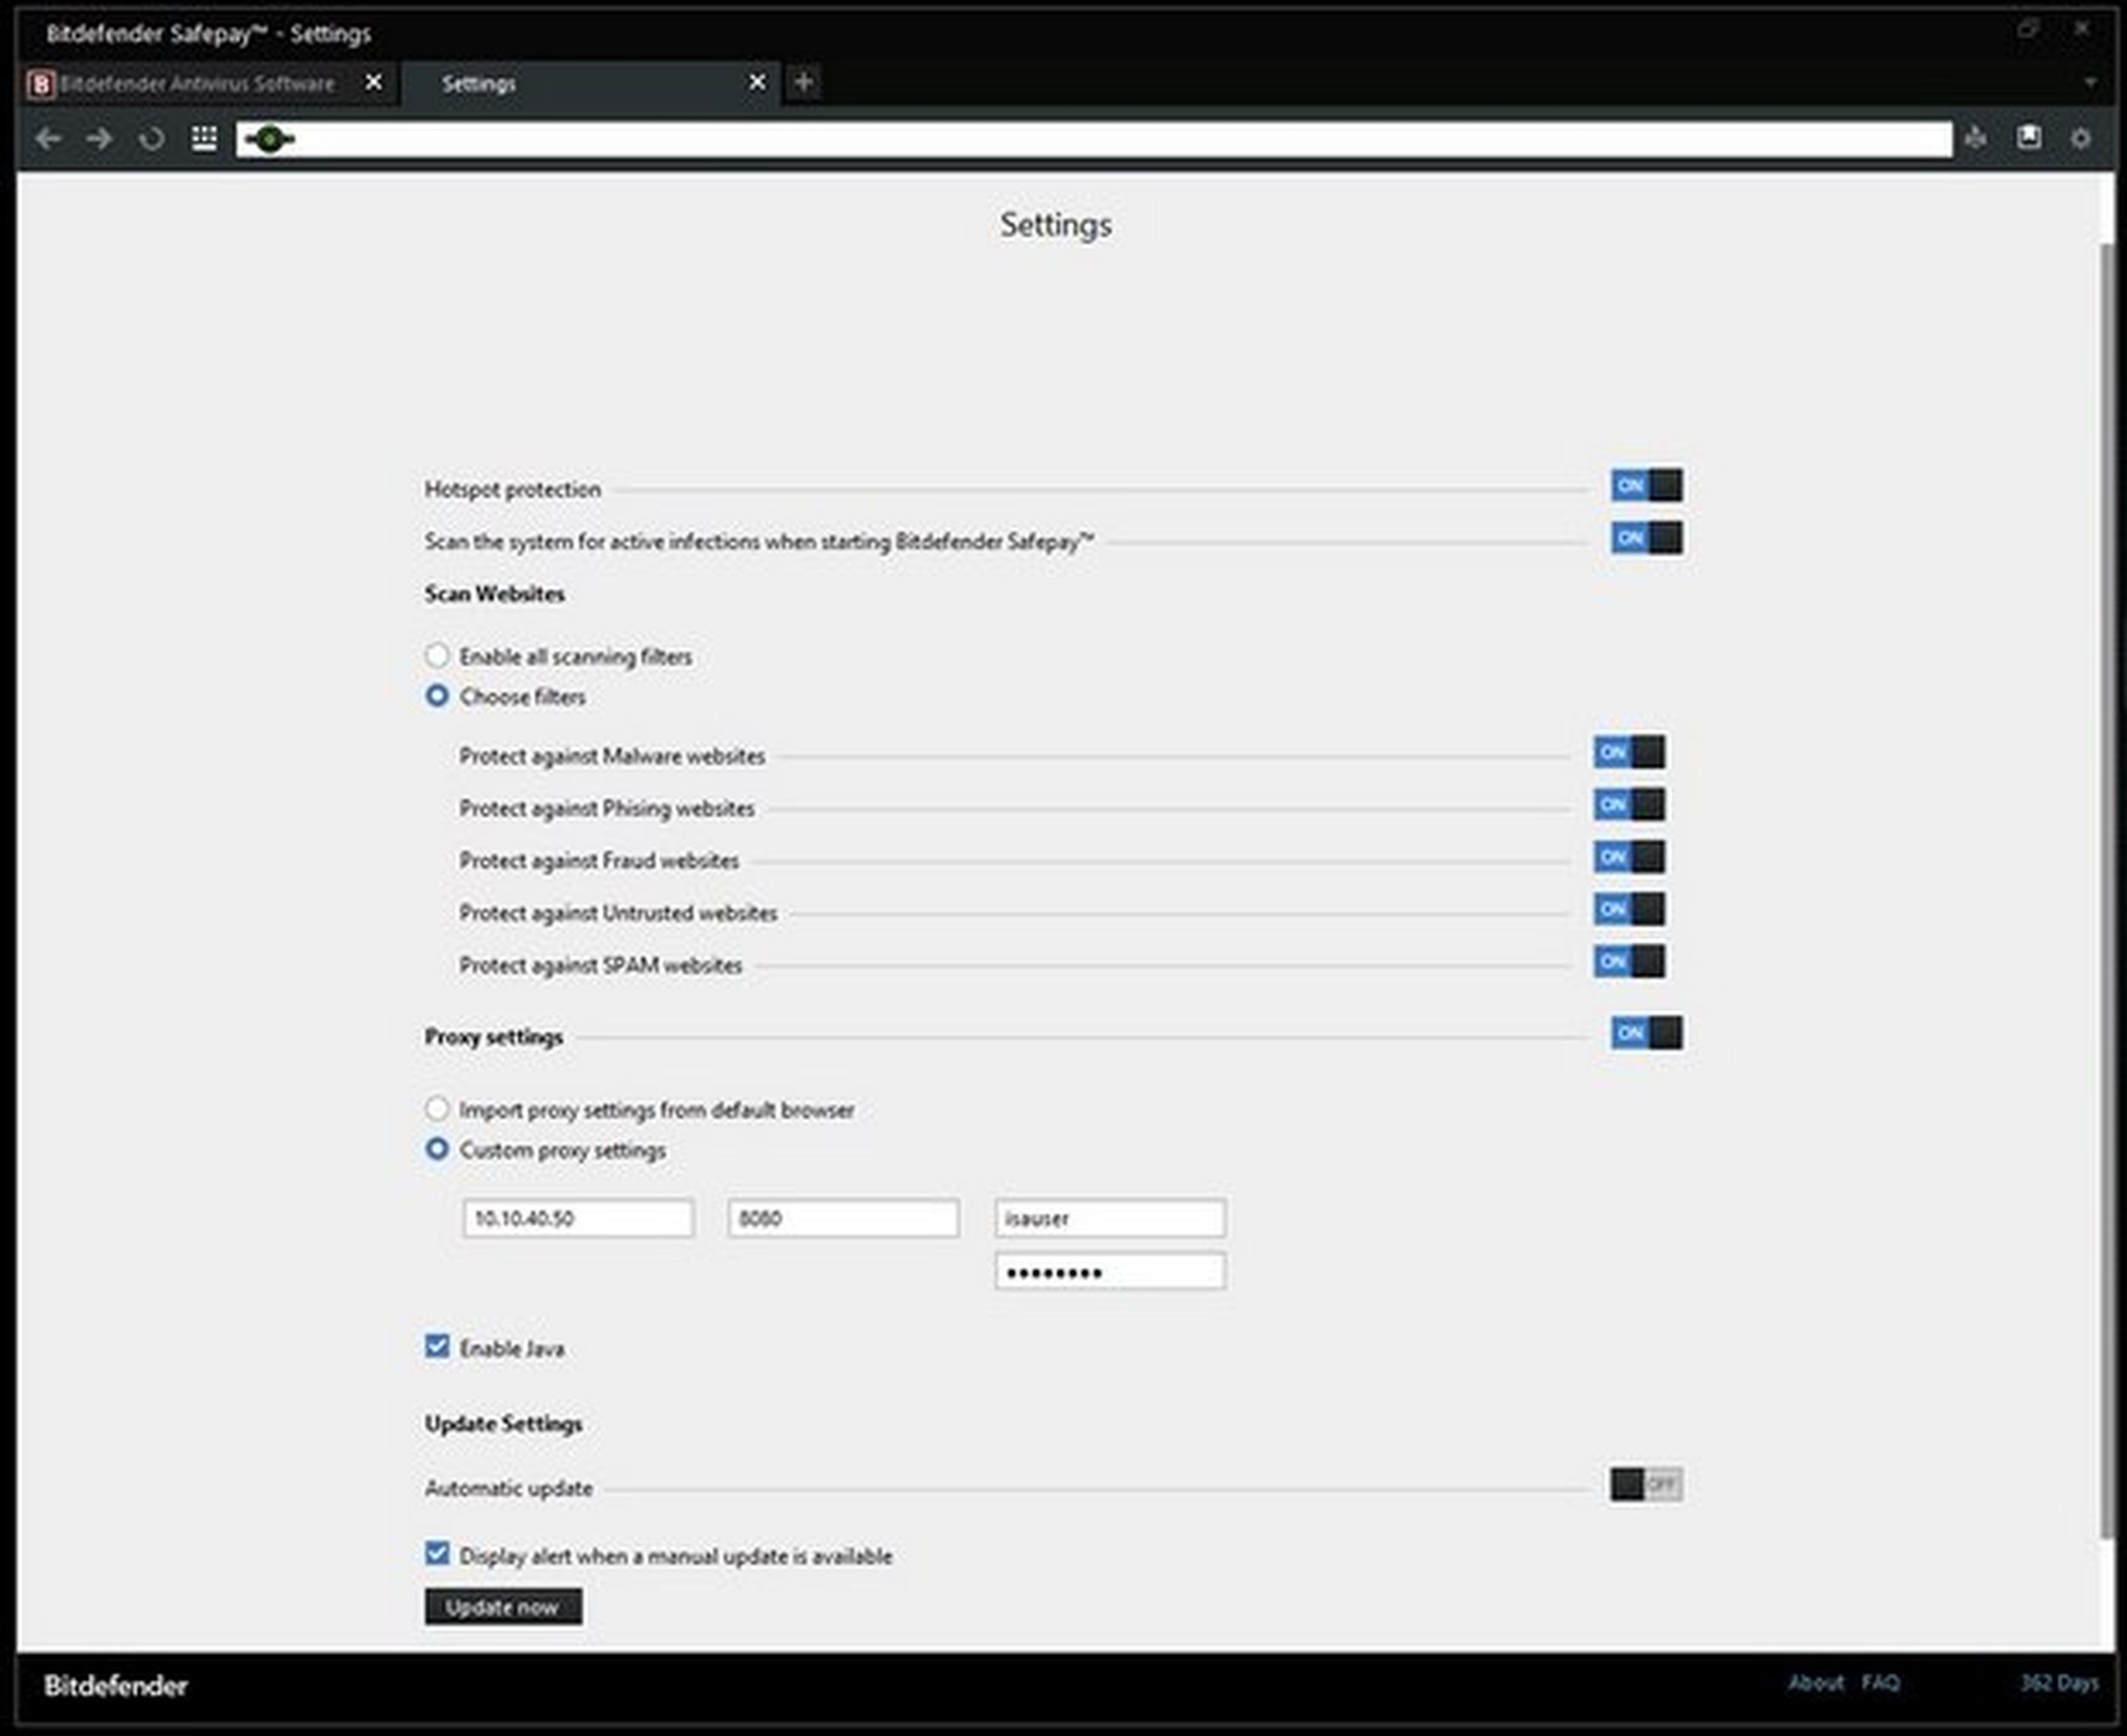Screen dimensions: 2127x1736
Task: Toggle Hotspot protection switch
Action: (x=1646, y=486)
